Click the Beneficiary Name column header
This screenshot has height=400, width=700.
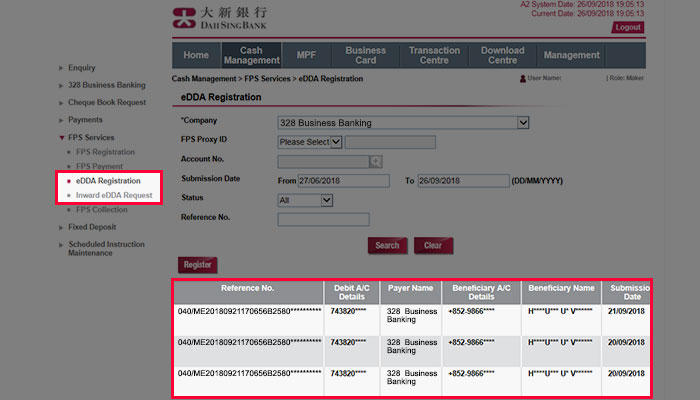(x=561, y=292)
